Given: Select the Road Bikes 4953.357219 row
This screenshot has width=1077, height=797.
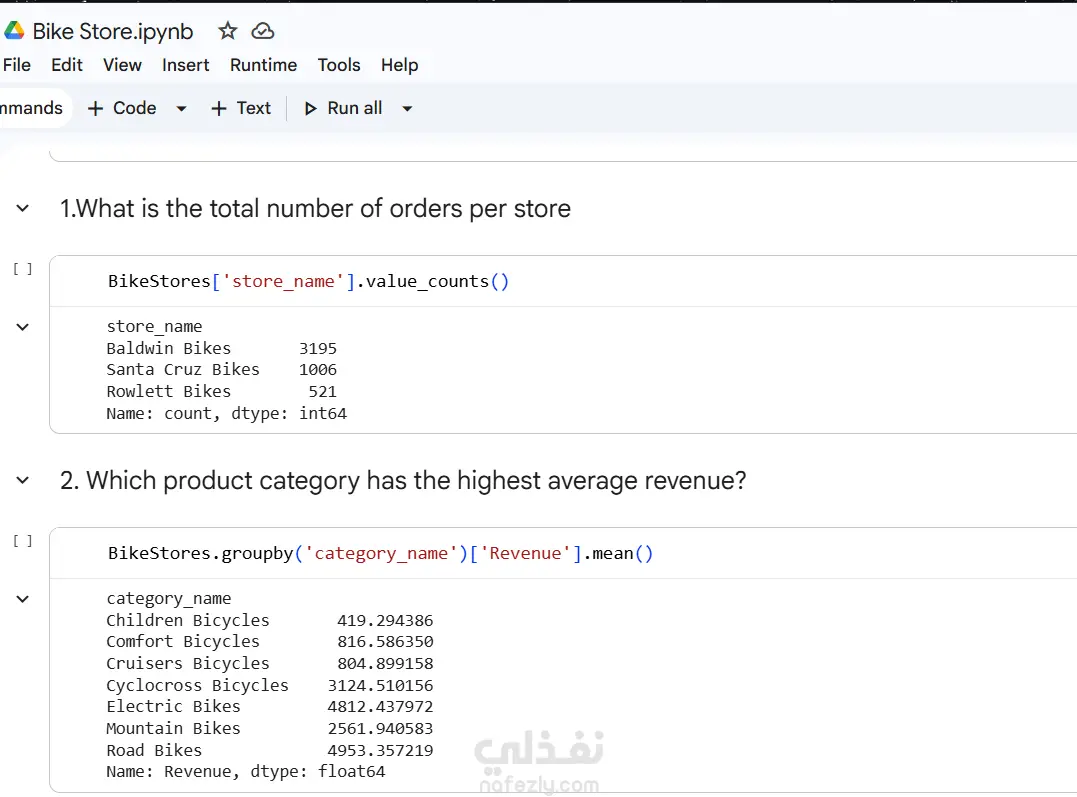Looking at the screenshot, I should point(269,751).
